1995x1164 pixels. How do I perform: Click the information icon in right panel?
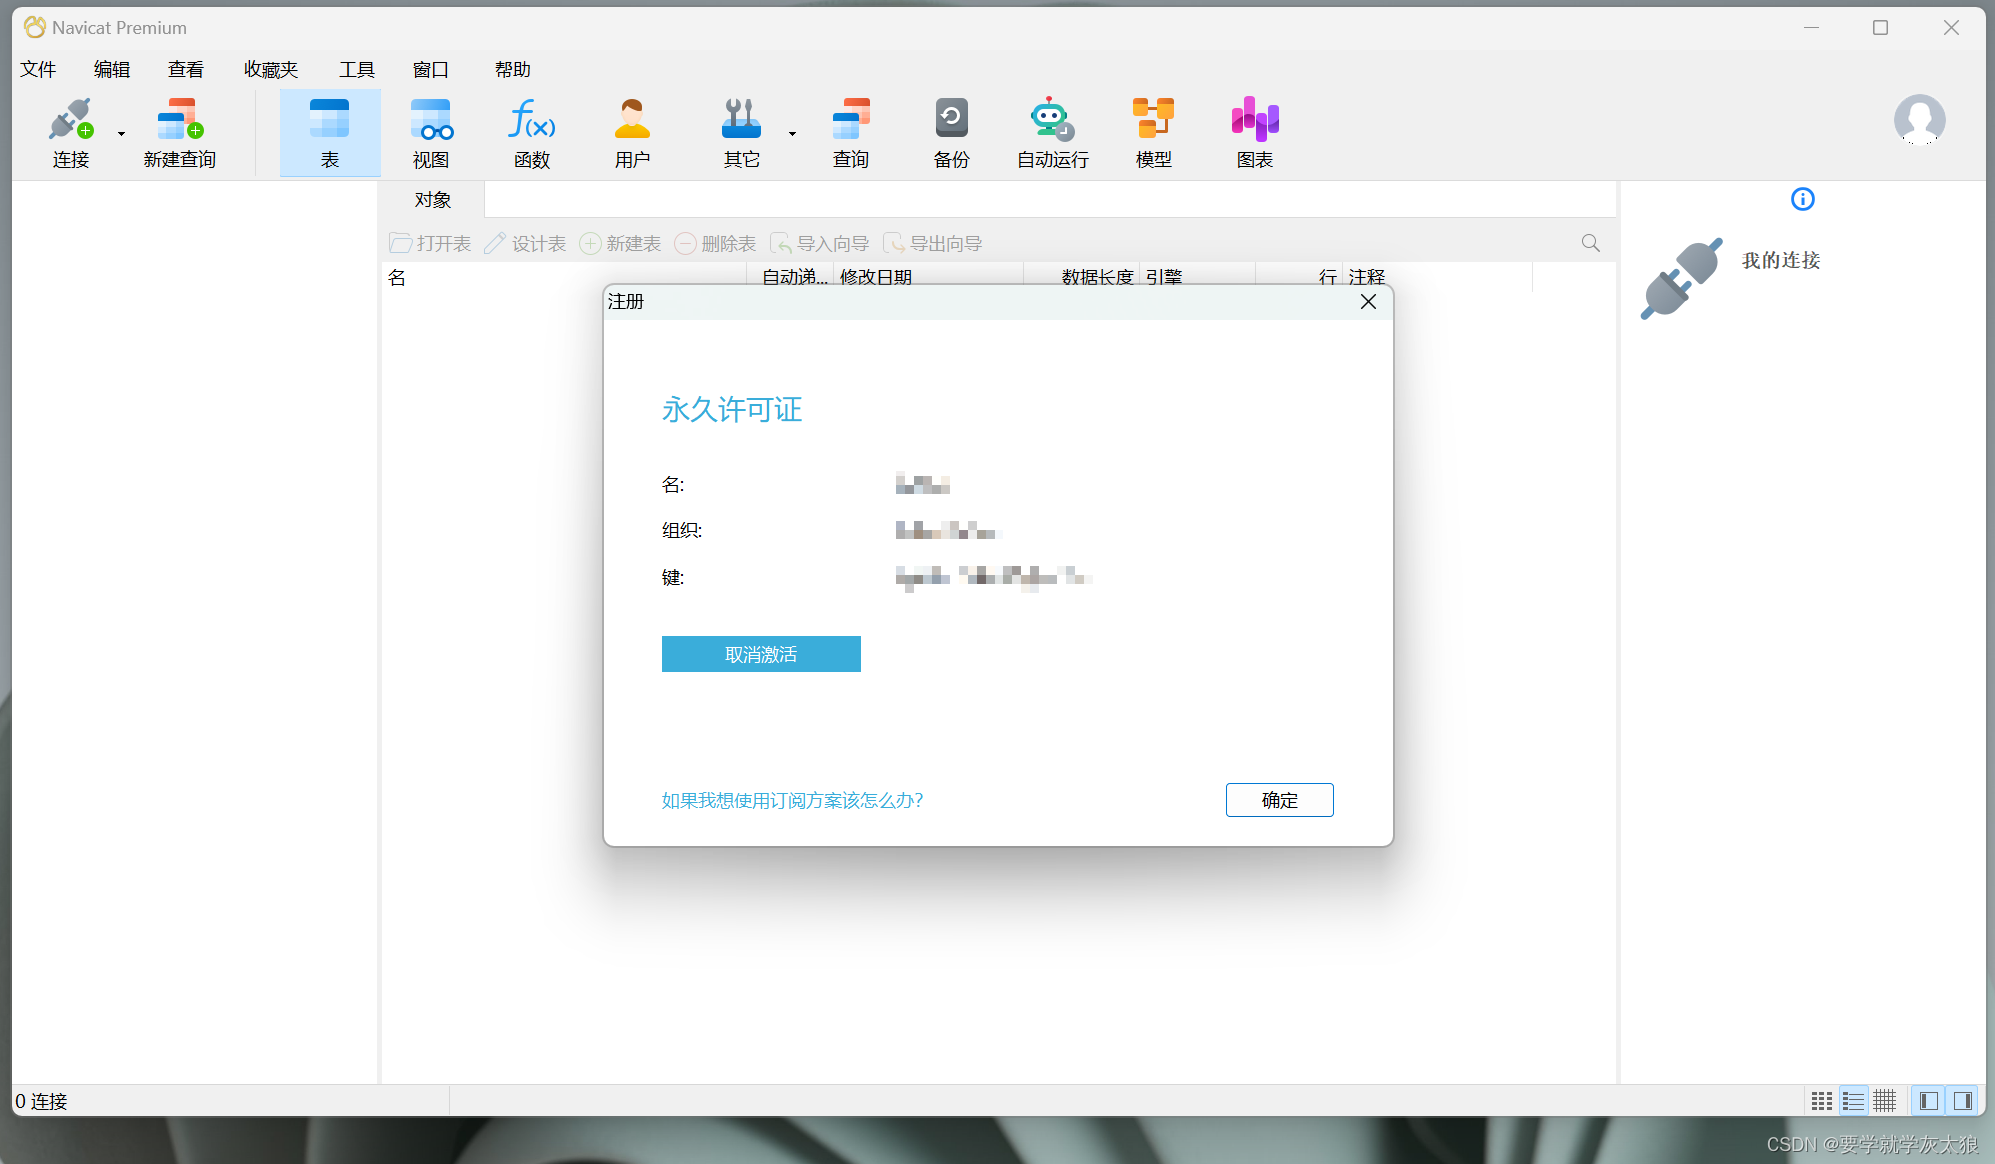coord(1802,199)
